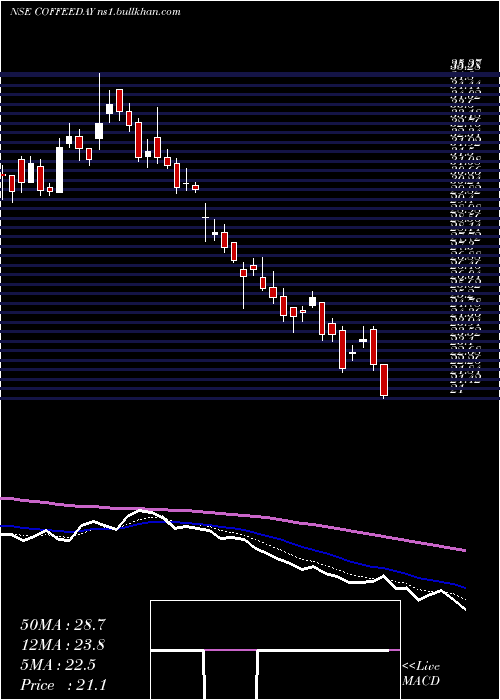This screenshot has width=500, height=700.
Task: Click the final red candlestick at the chart low
Action: [x=384, y=380]
